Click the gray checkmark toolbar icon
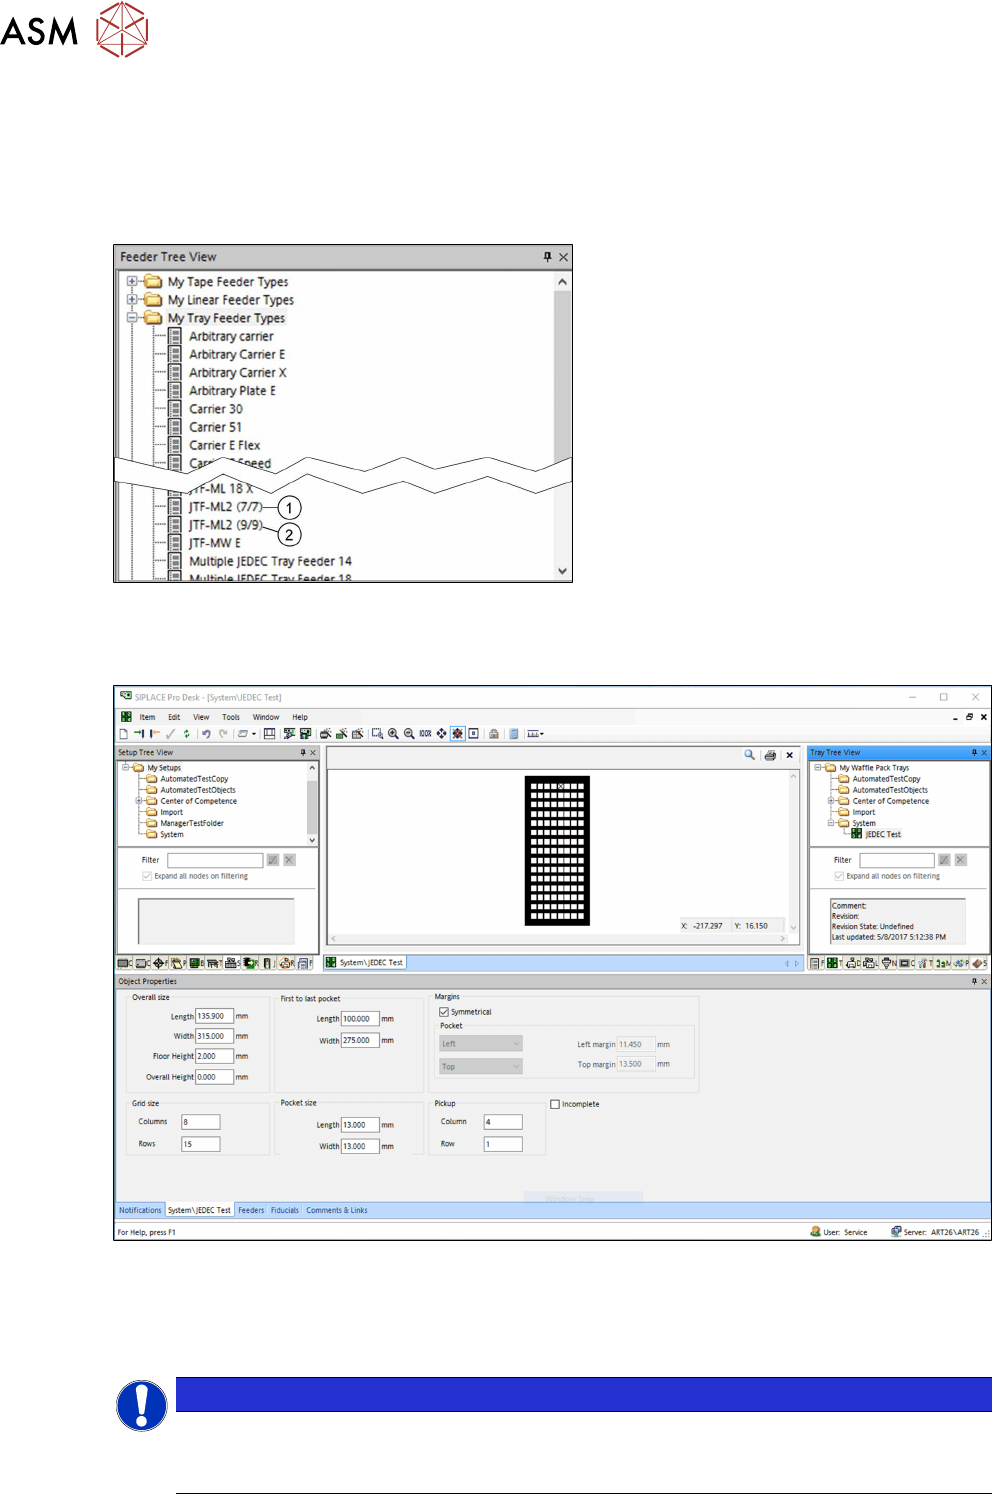The height and width of the screenshot is (1494, 992). coord(170,733)
